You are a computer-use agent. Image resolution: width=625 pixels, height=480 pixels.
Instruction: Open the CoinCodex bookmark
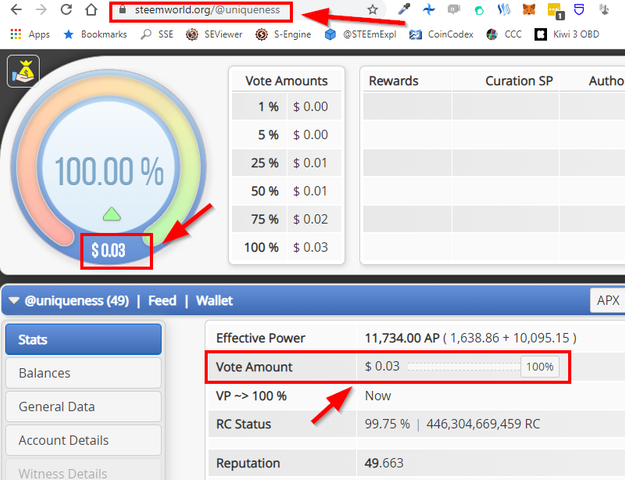pos(441,35)
